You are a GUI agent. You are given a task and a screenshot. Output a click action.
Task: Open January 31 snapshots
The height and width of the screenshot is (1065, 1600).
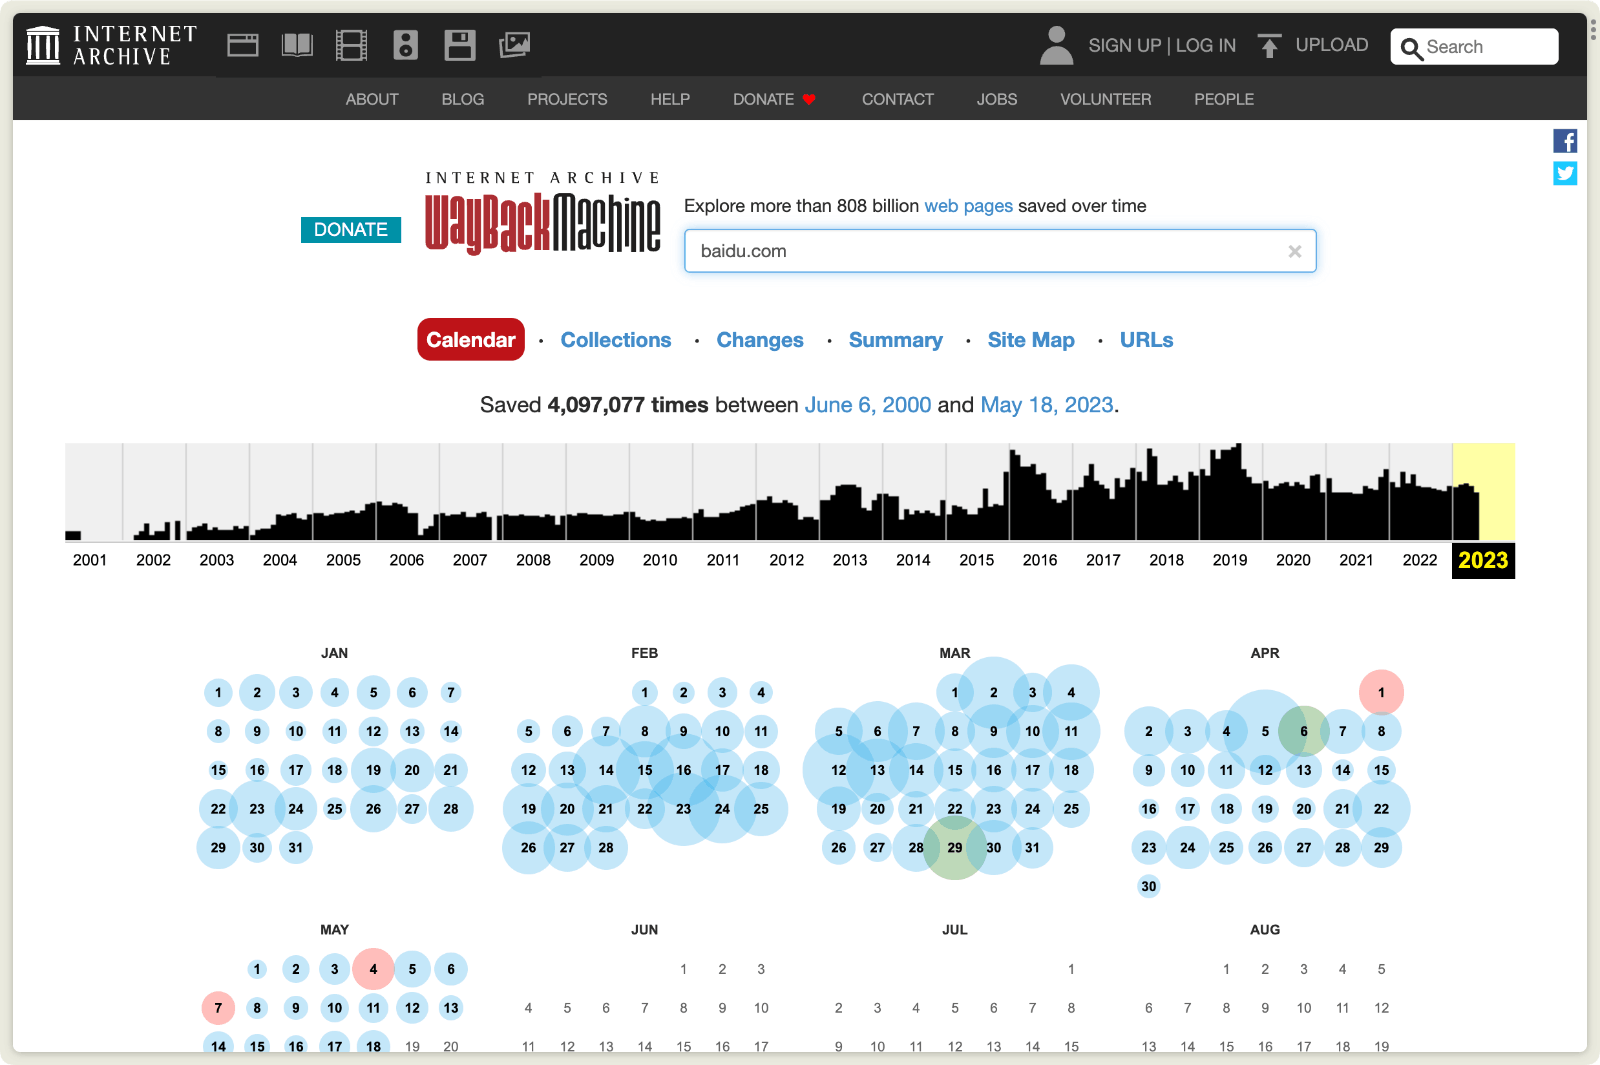[x=296, y=848]
